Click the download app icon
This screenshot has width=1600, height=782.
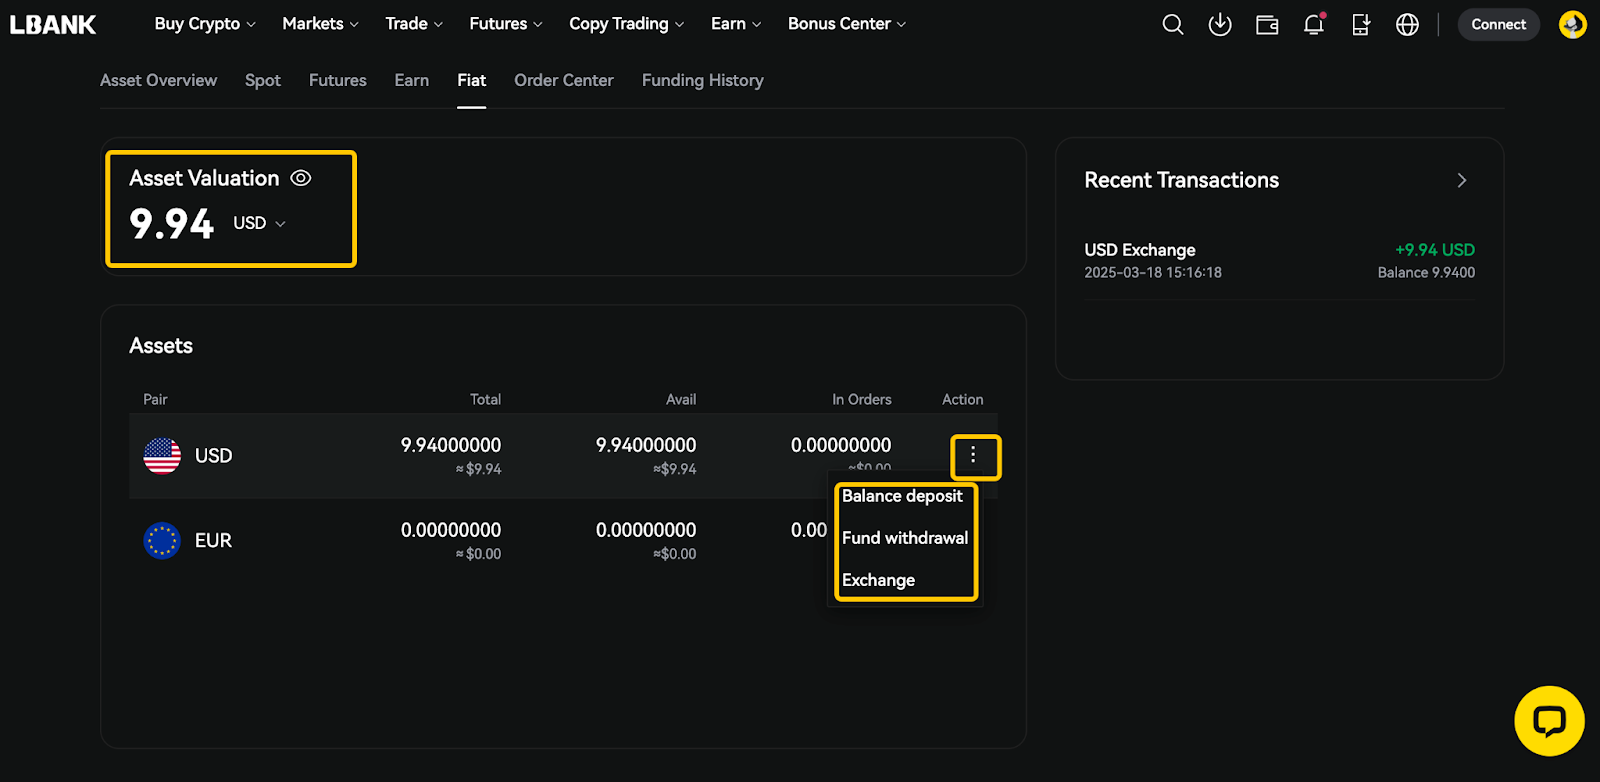point(1220,24)
